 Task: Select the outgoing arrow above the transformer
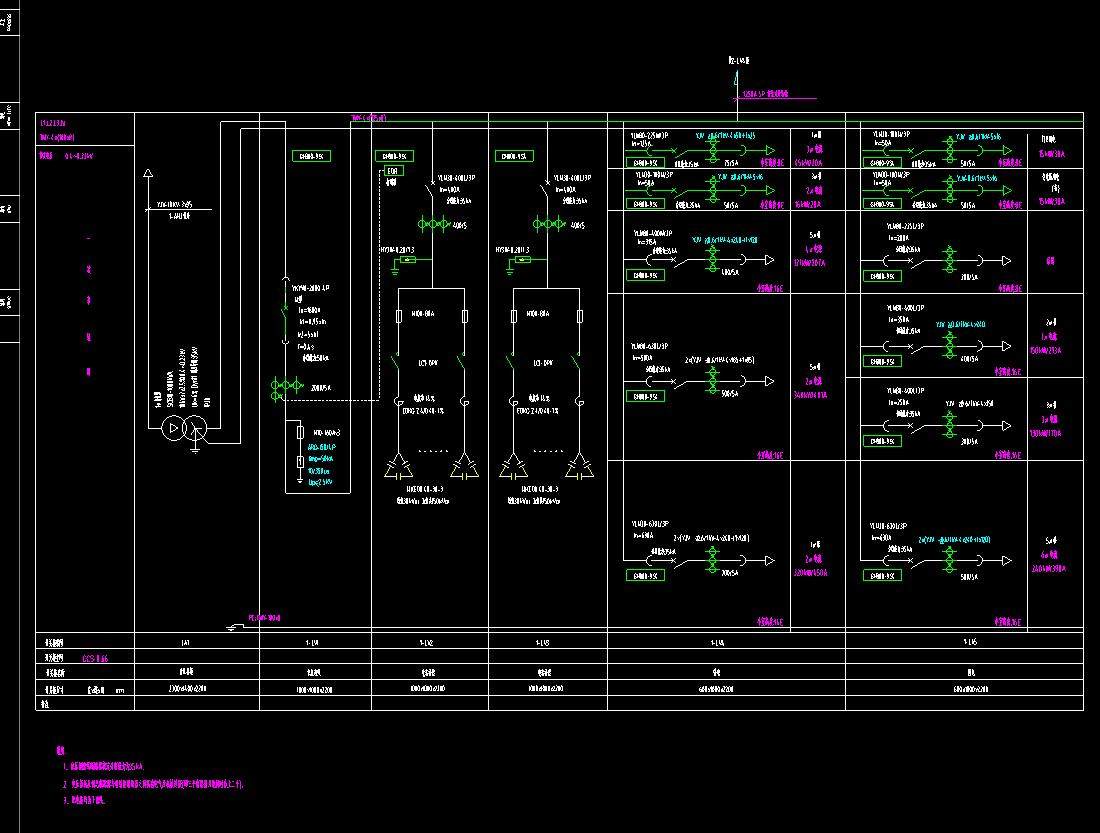click(148, 174)
